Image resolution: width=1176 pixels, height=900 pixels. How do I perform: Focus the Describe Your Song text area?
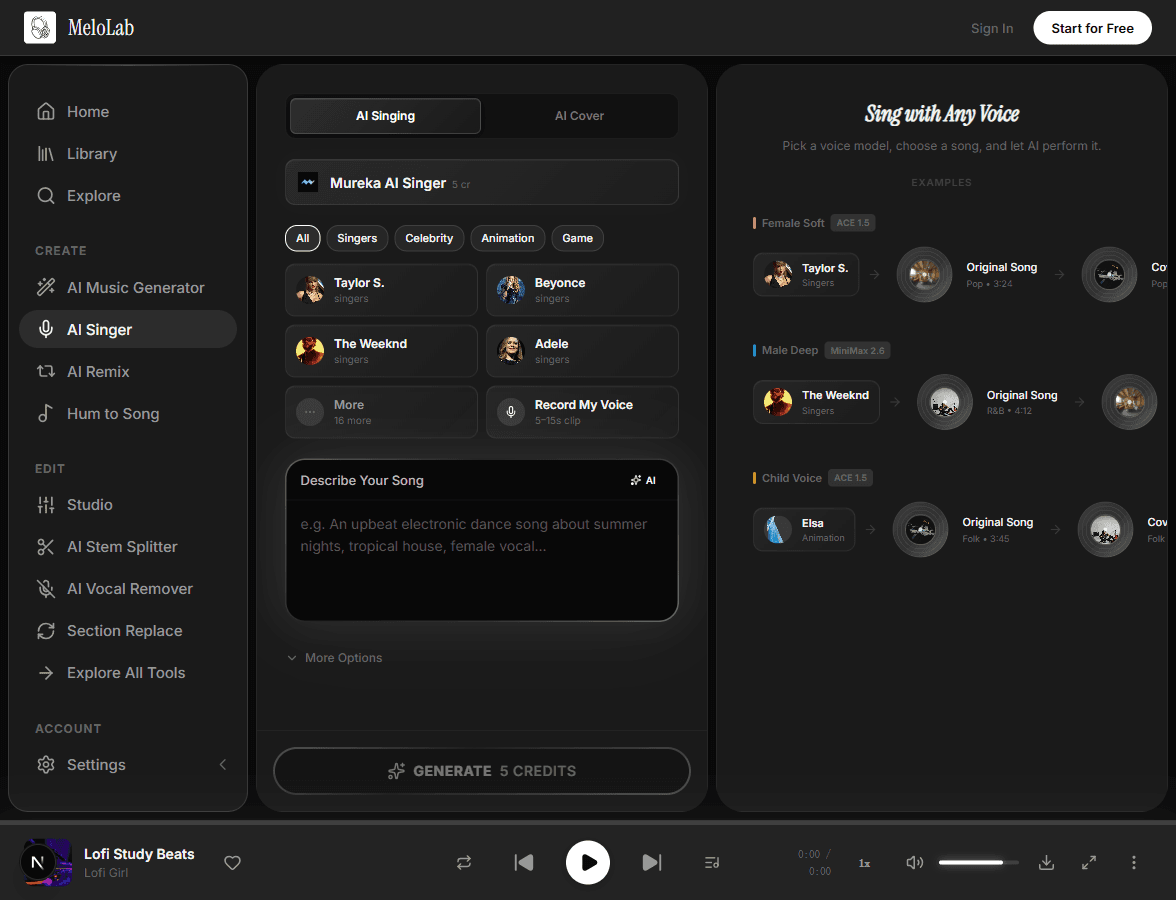click(x=482, y=560)
